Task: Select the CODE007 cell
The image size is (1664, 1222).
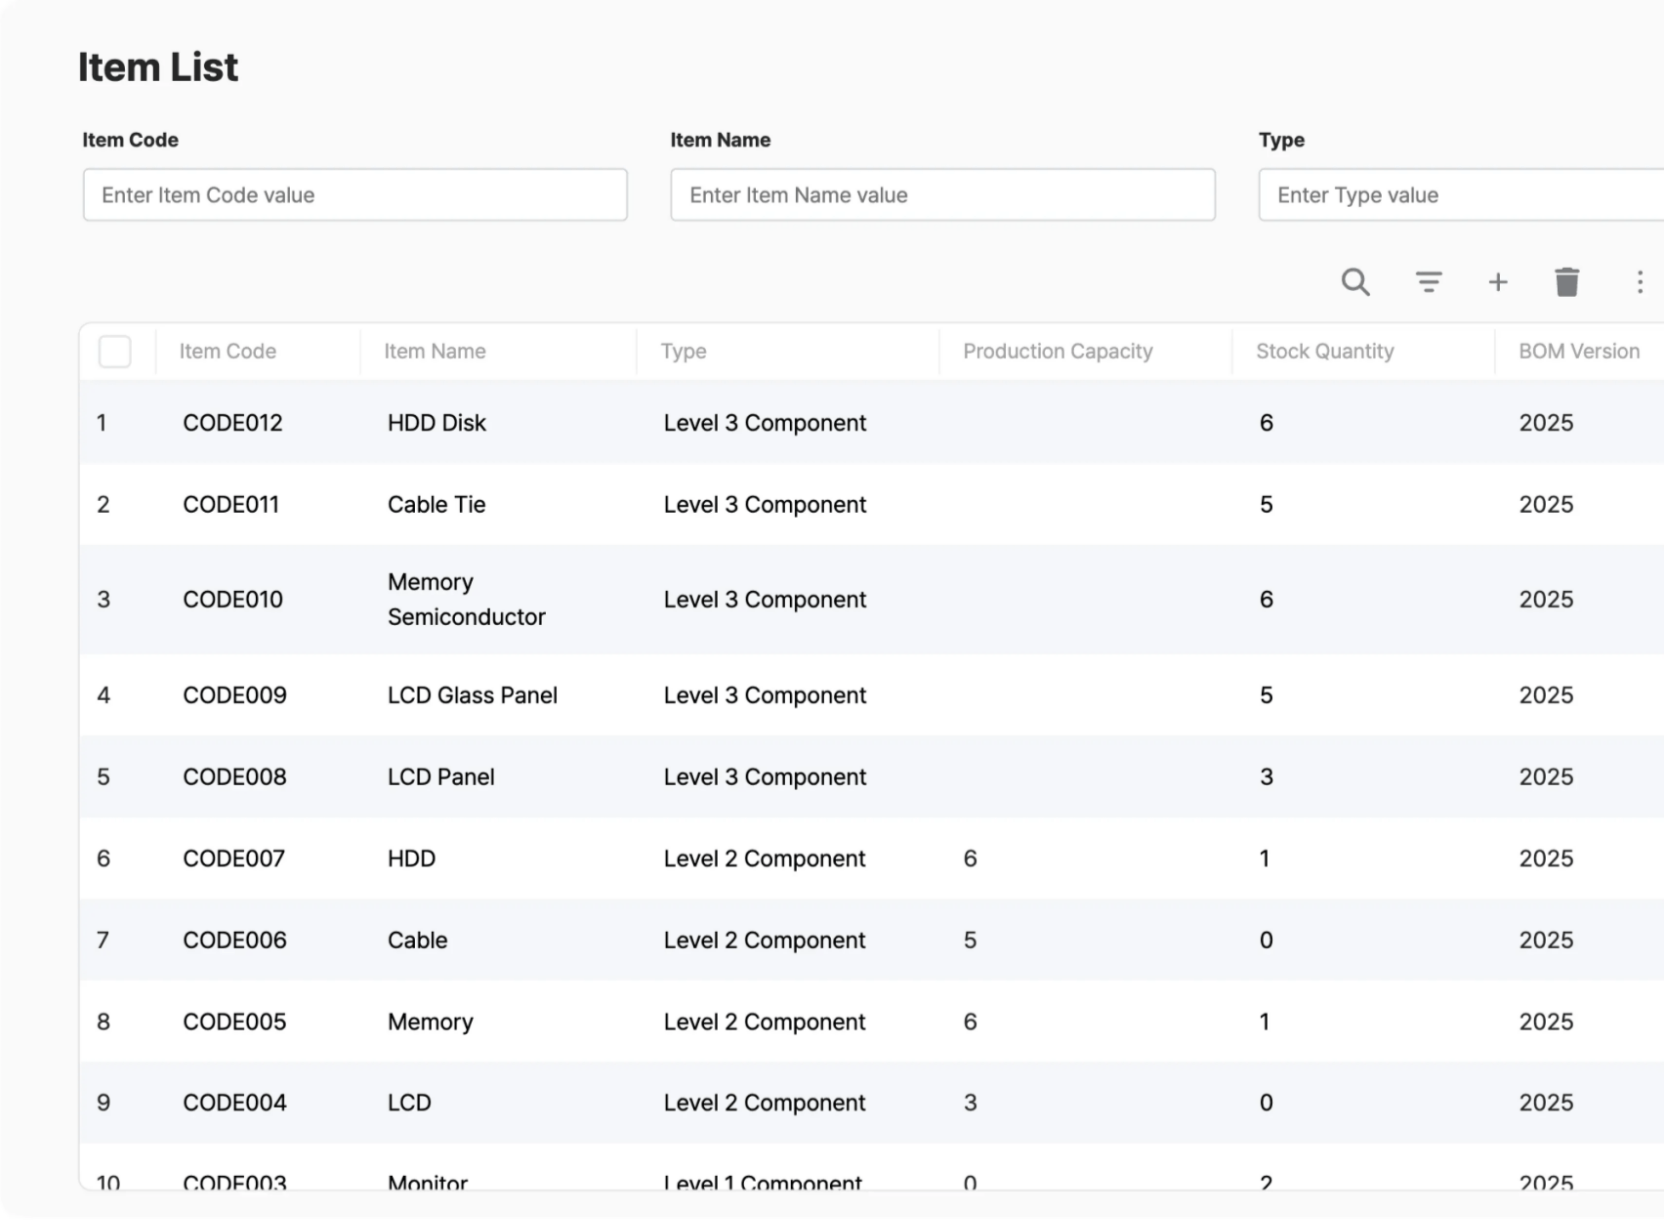Action: click(x=234, y=859)
